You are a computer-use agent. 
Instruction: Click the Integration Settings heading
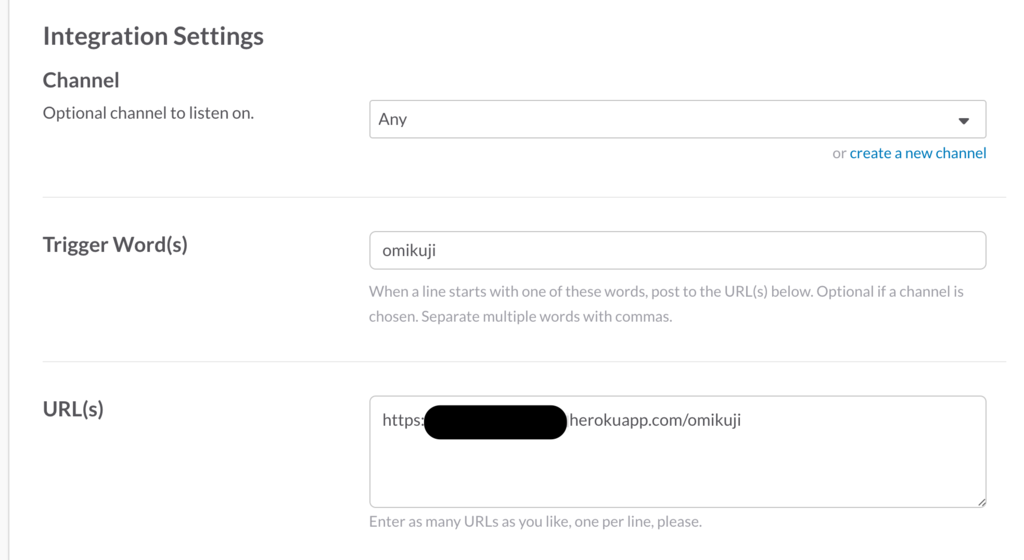click(153, 36)
